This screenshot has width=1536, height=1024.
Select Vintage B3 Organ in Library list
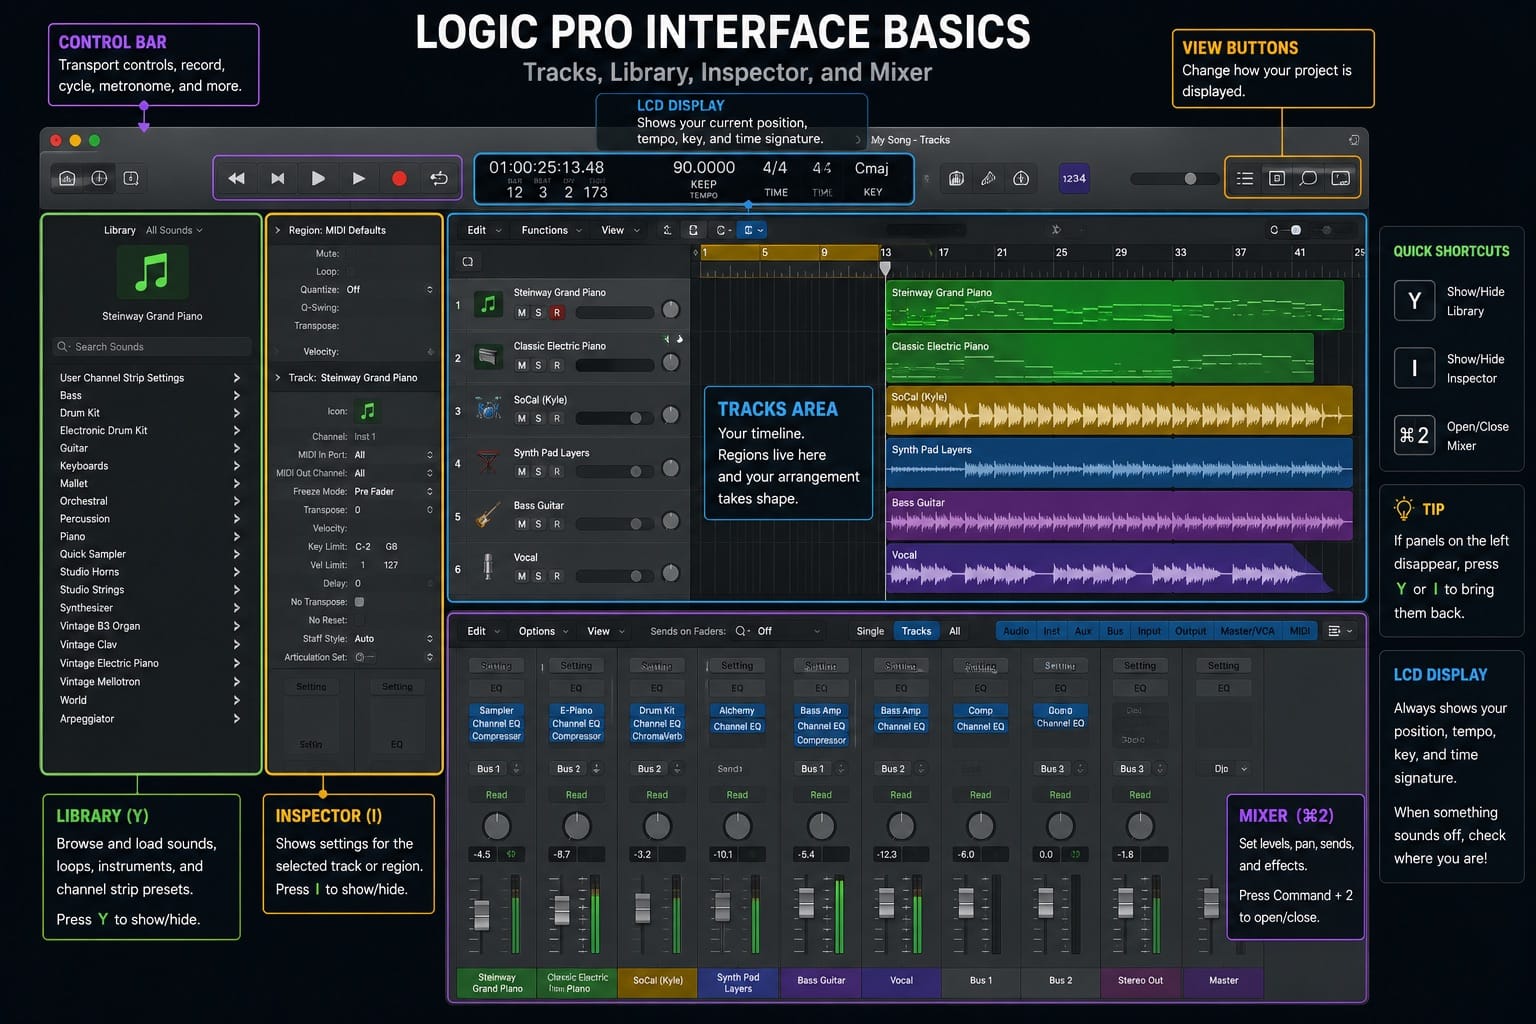coord(100,626)
